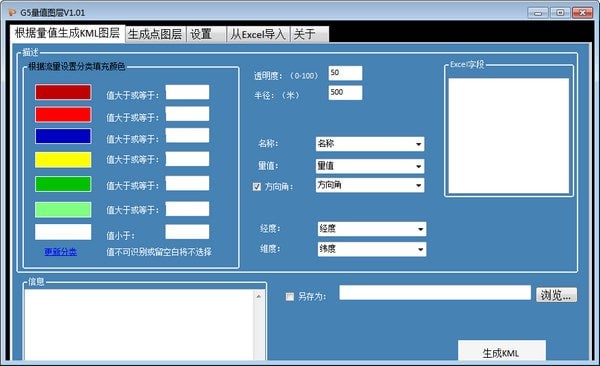
Task: Click the 透明度 input field
Action: (x=345, y=73)
